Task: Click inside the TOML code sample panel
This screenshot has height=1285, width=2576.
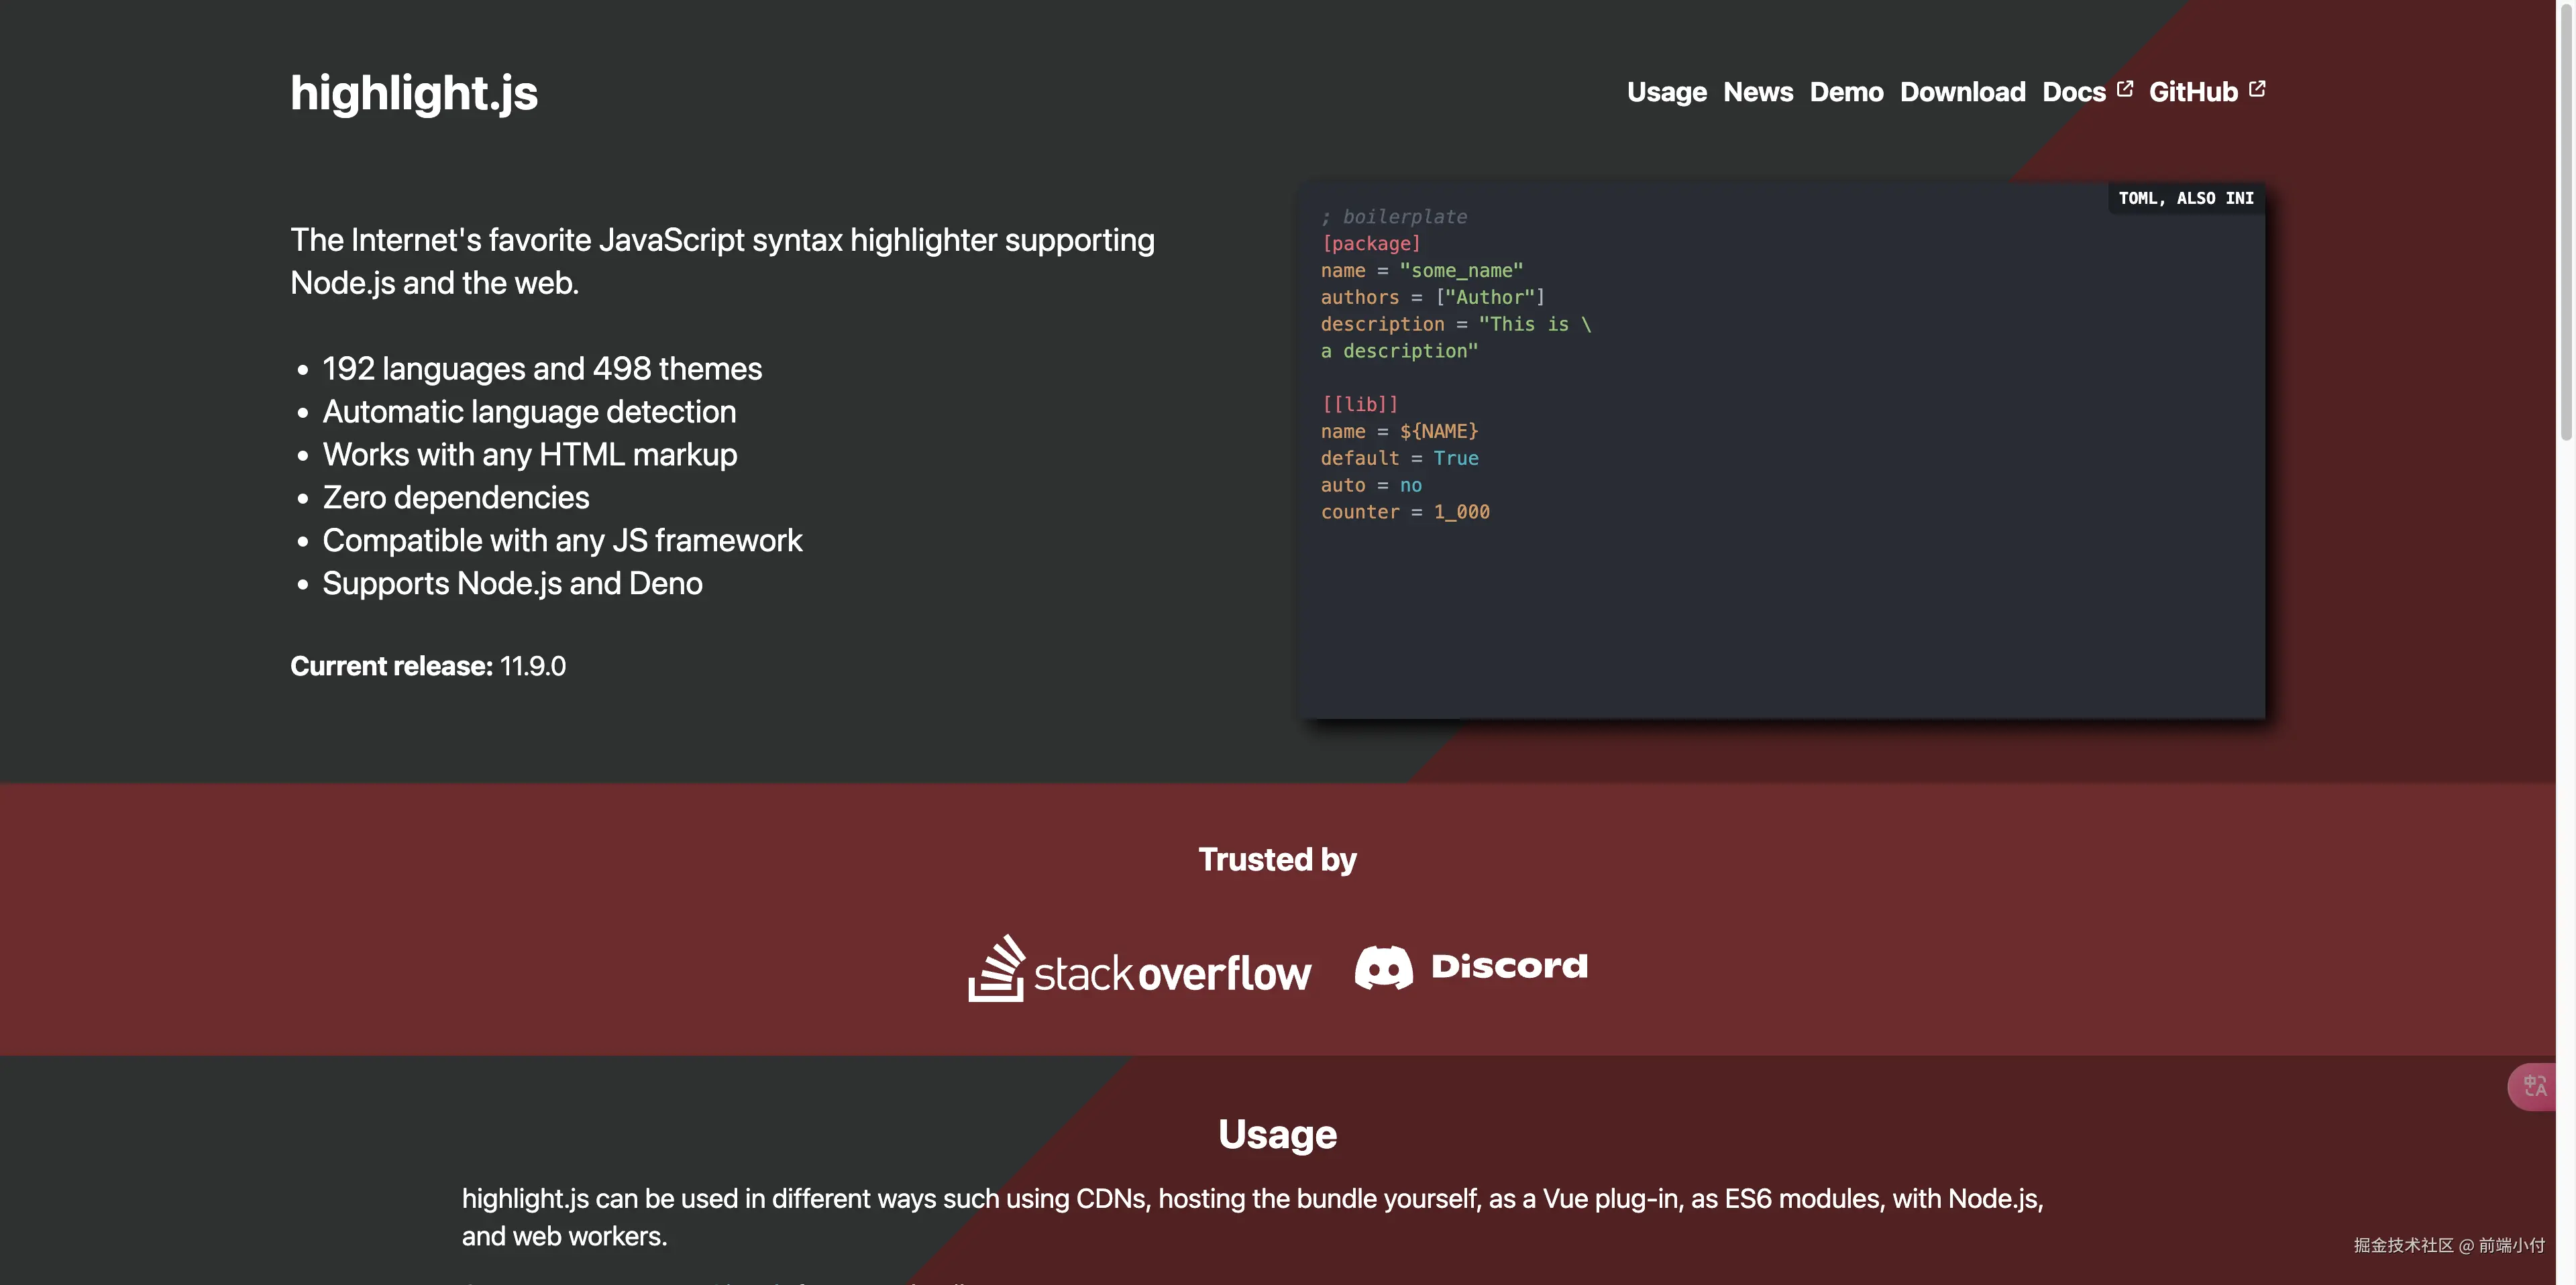Action: (1780, 600)
